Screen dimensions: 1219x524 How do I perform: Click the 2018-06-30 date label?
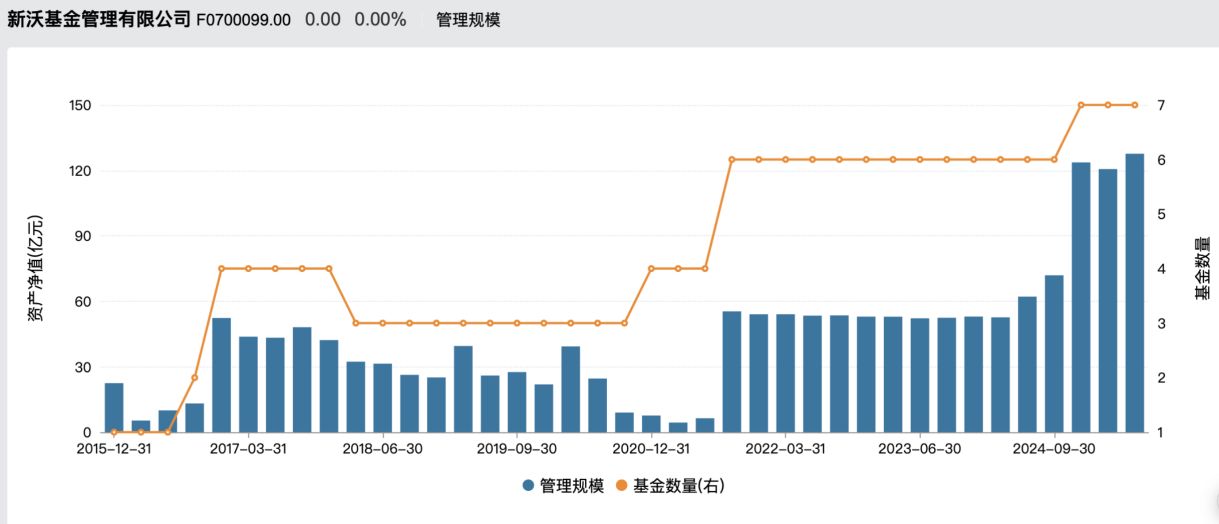(x=382, y=449)
